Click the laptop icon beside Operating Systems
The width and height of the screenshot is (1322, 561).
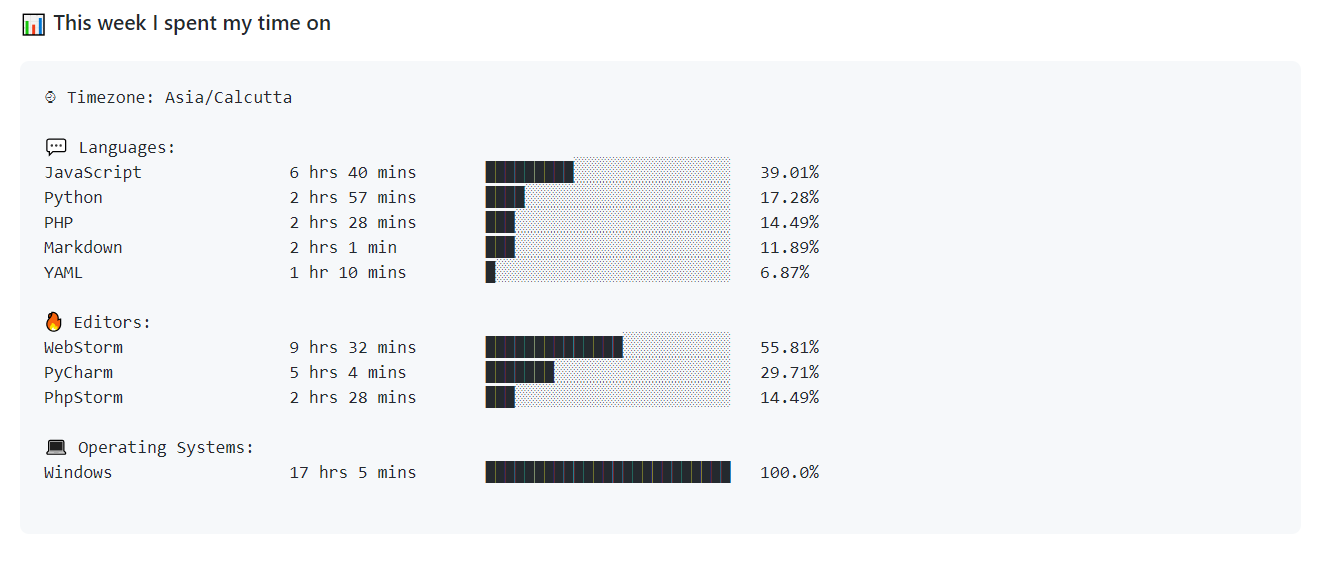tap(56, 447)
